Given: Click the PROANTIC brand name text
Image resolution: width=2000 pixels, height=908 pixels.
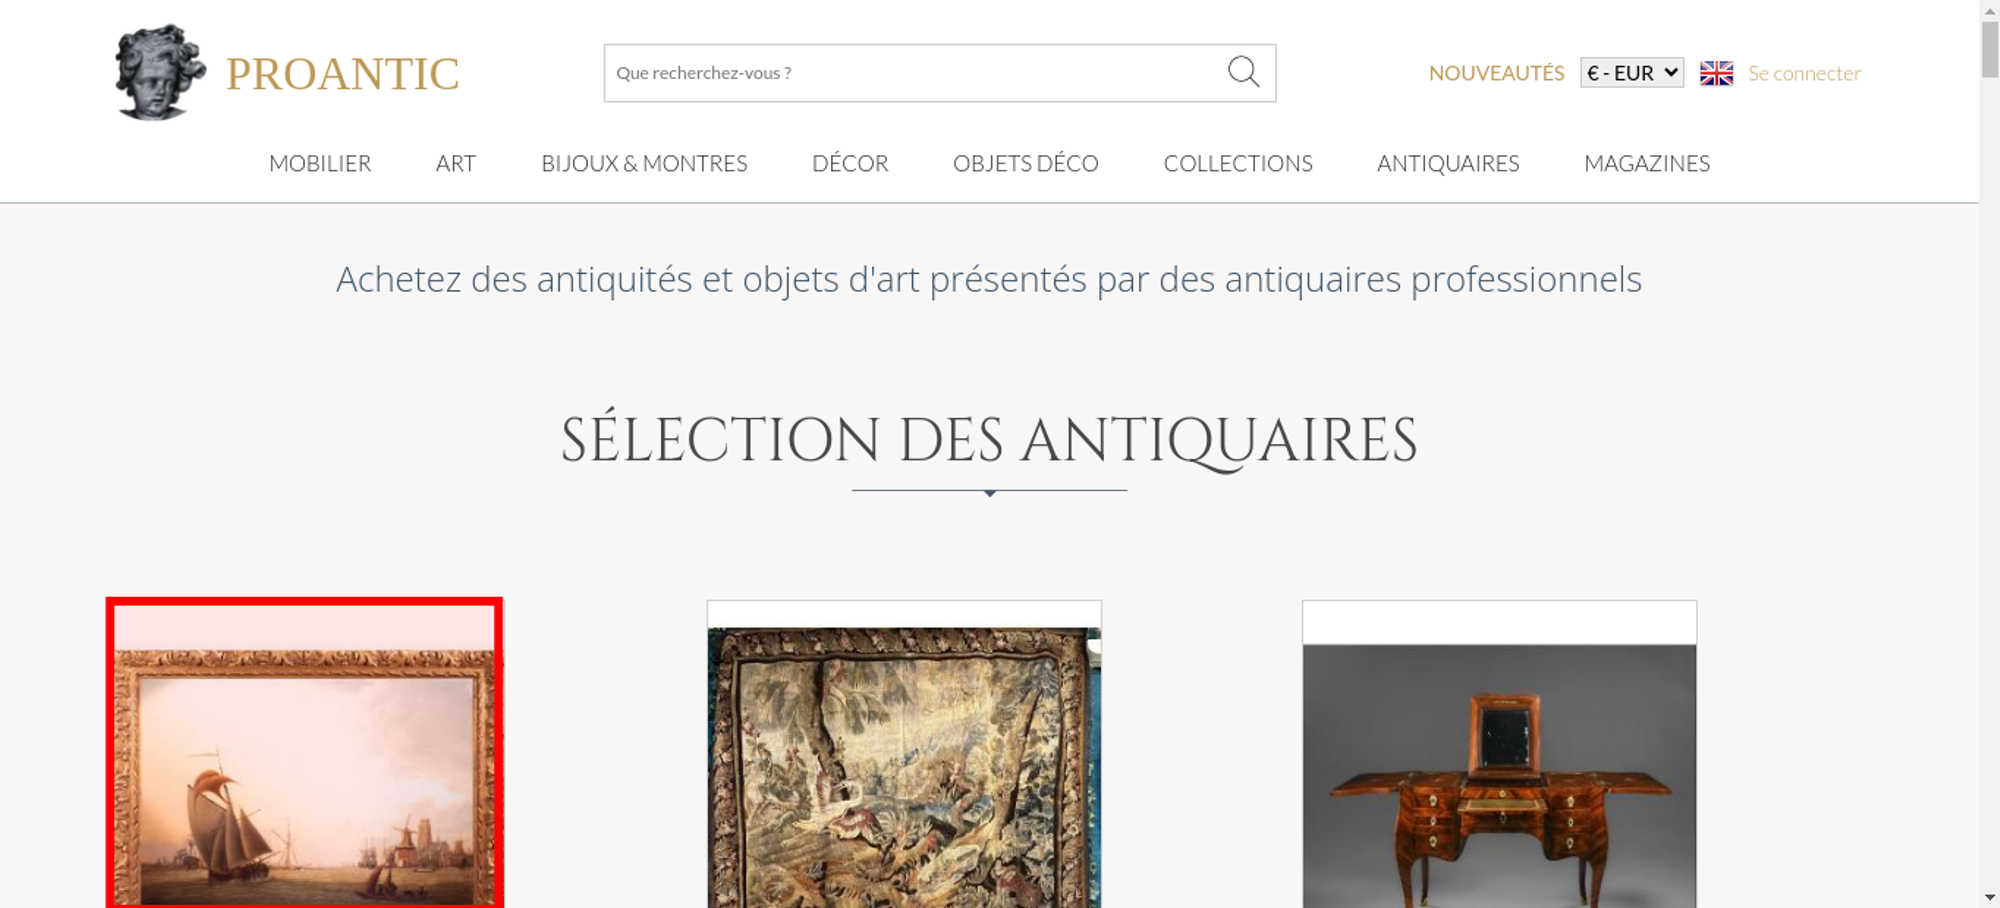Looking at the screenshot, I should [342, 74].
